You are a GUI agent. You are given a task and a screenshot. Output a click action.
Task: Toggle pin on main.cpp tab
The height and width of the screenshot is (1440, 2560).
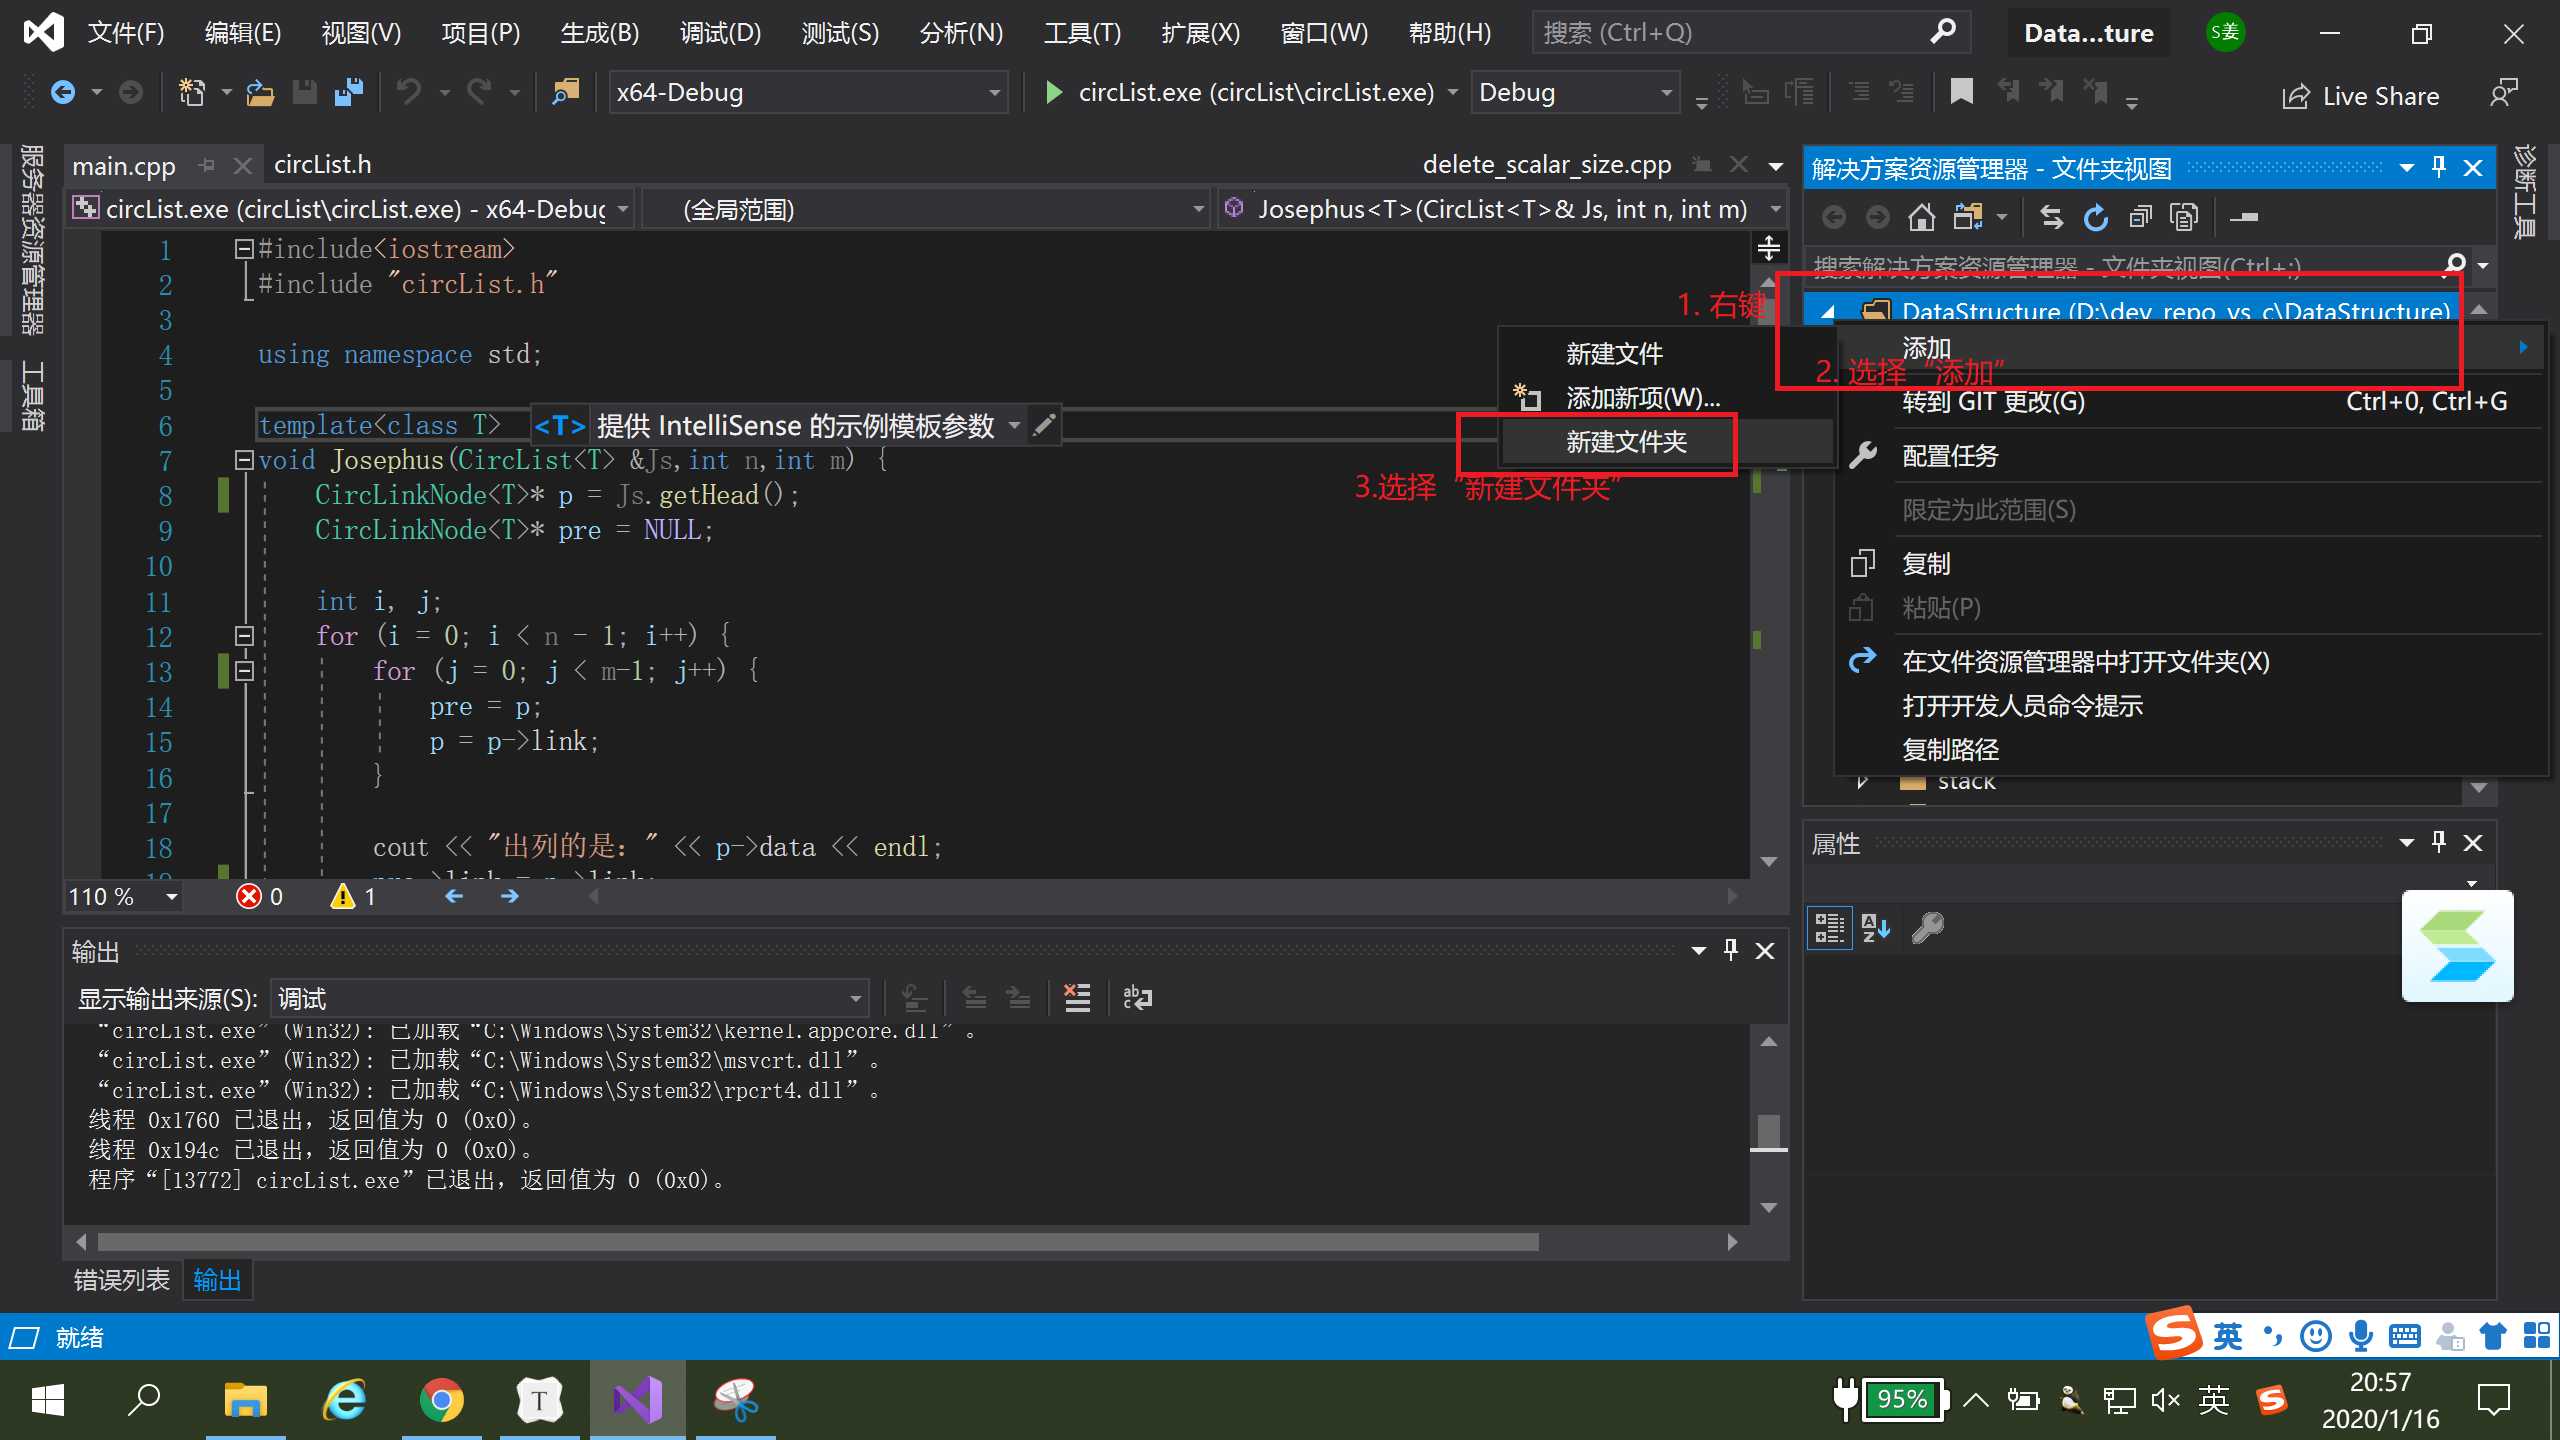[x=207, y=165]
